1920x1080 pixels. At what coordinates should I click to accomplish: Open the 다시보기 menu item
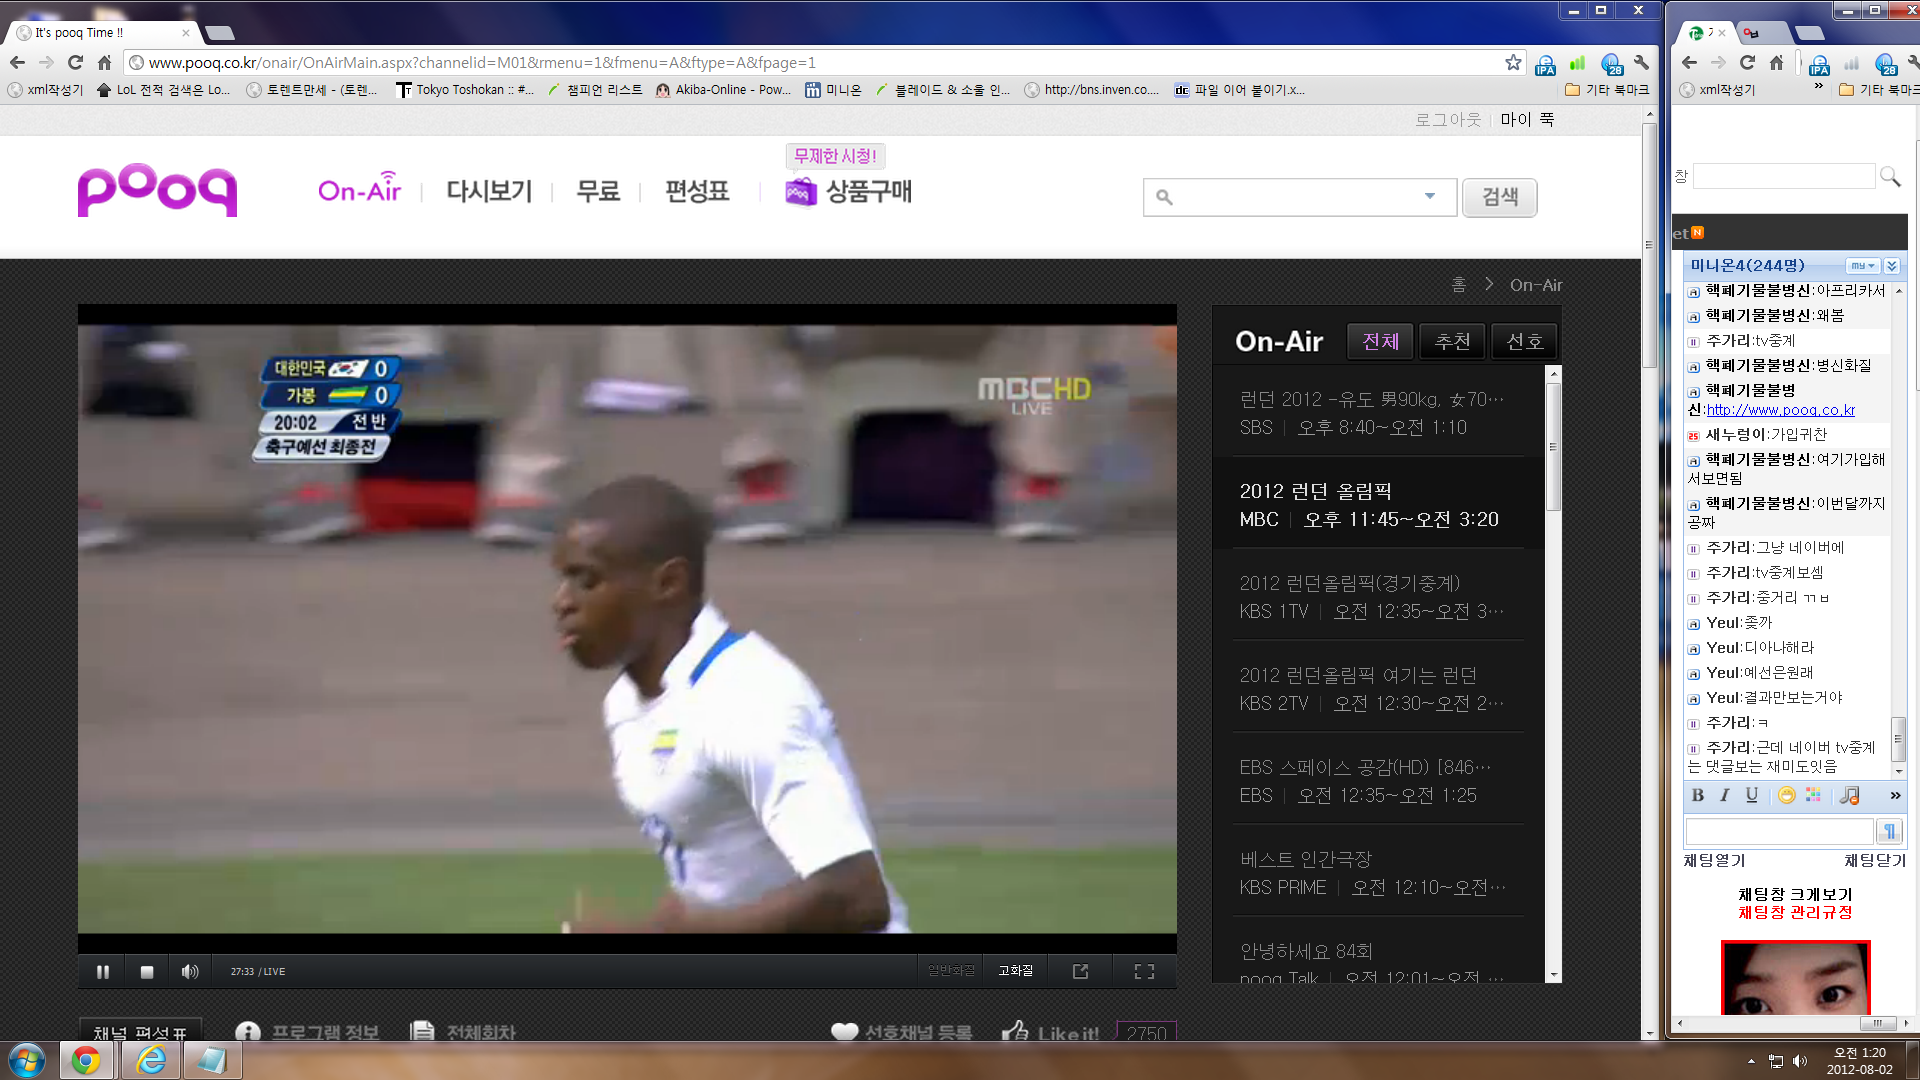tap(489, 191)
